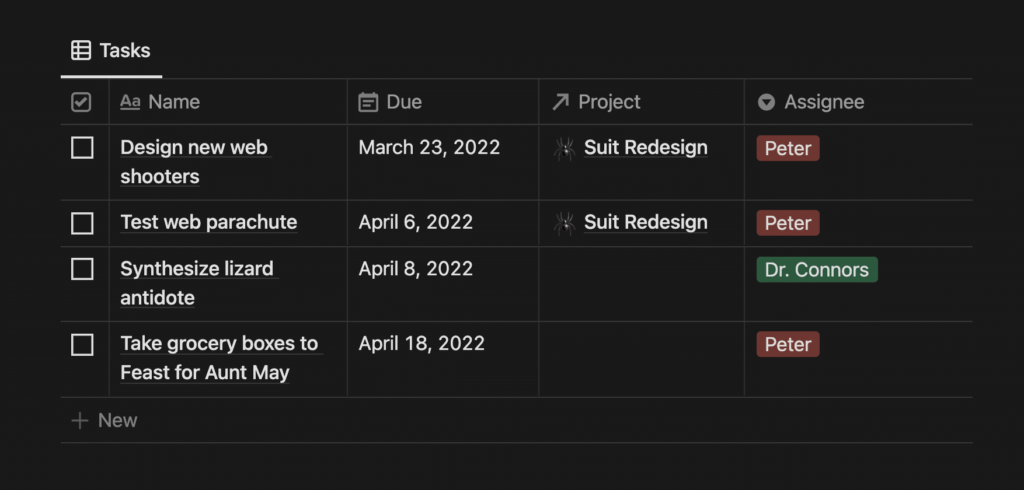The height and width of the screenshot is (490, 1024).
Task: Tick the Test web parachute checkbox
Action: [82, 223]
